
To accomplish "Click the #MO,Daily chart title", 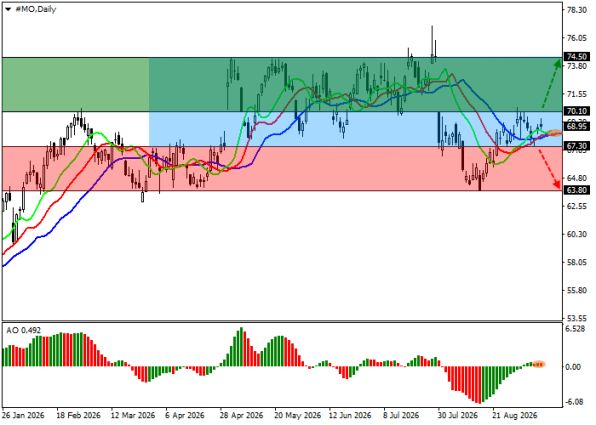I will tap(35, 9).
